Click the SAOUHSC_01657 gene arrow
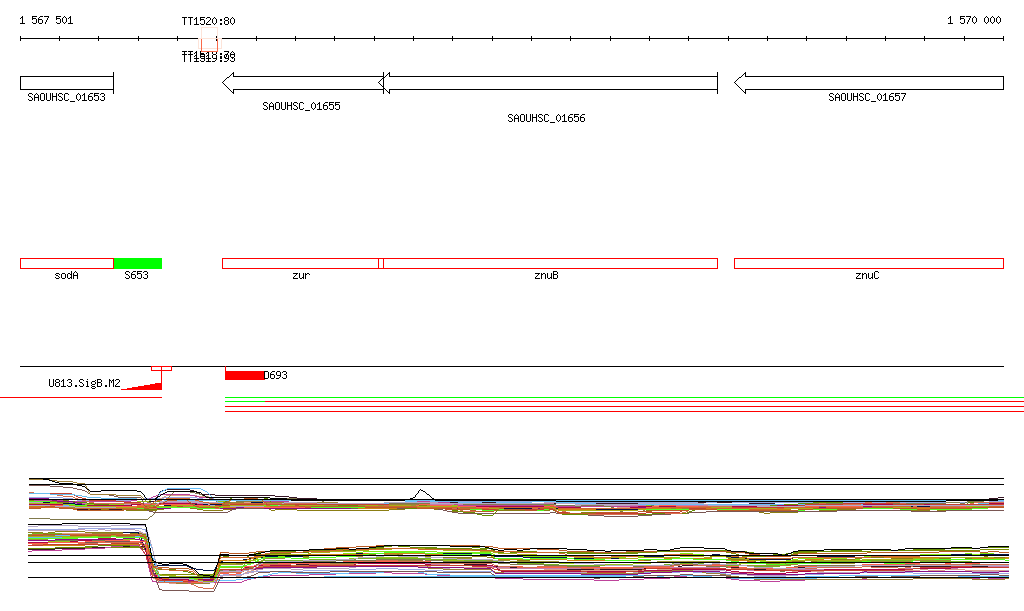The image size is (1024, 611). point(868,83)
